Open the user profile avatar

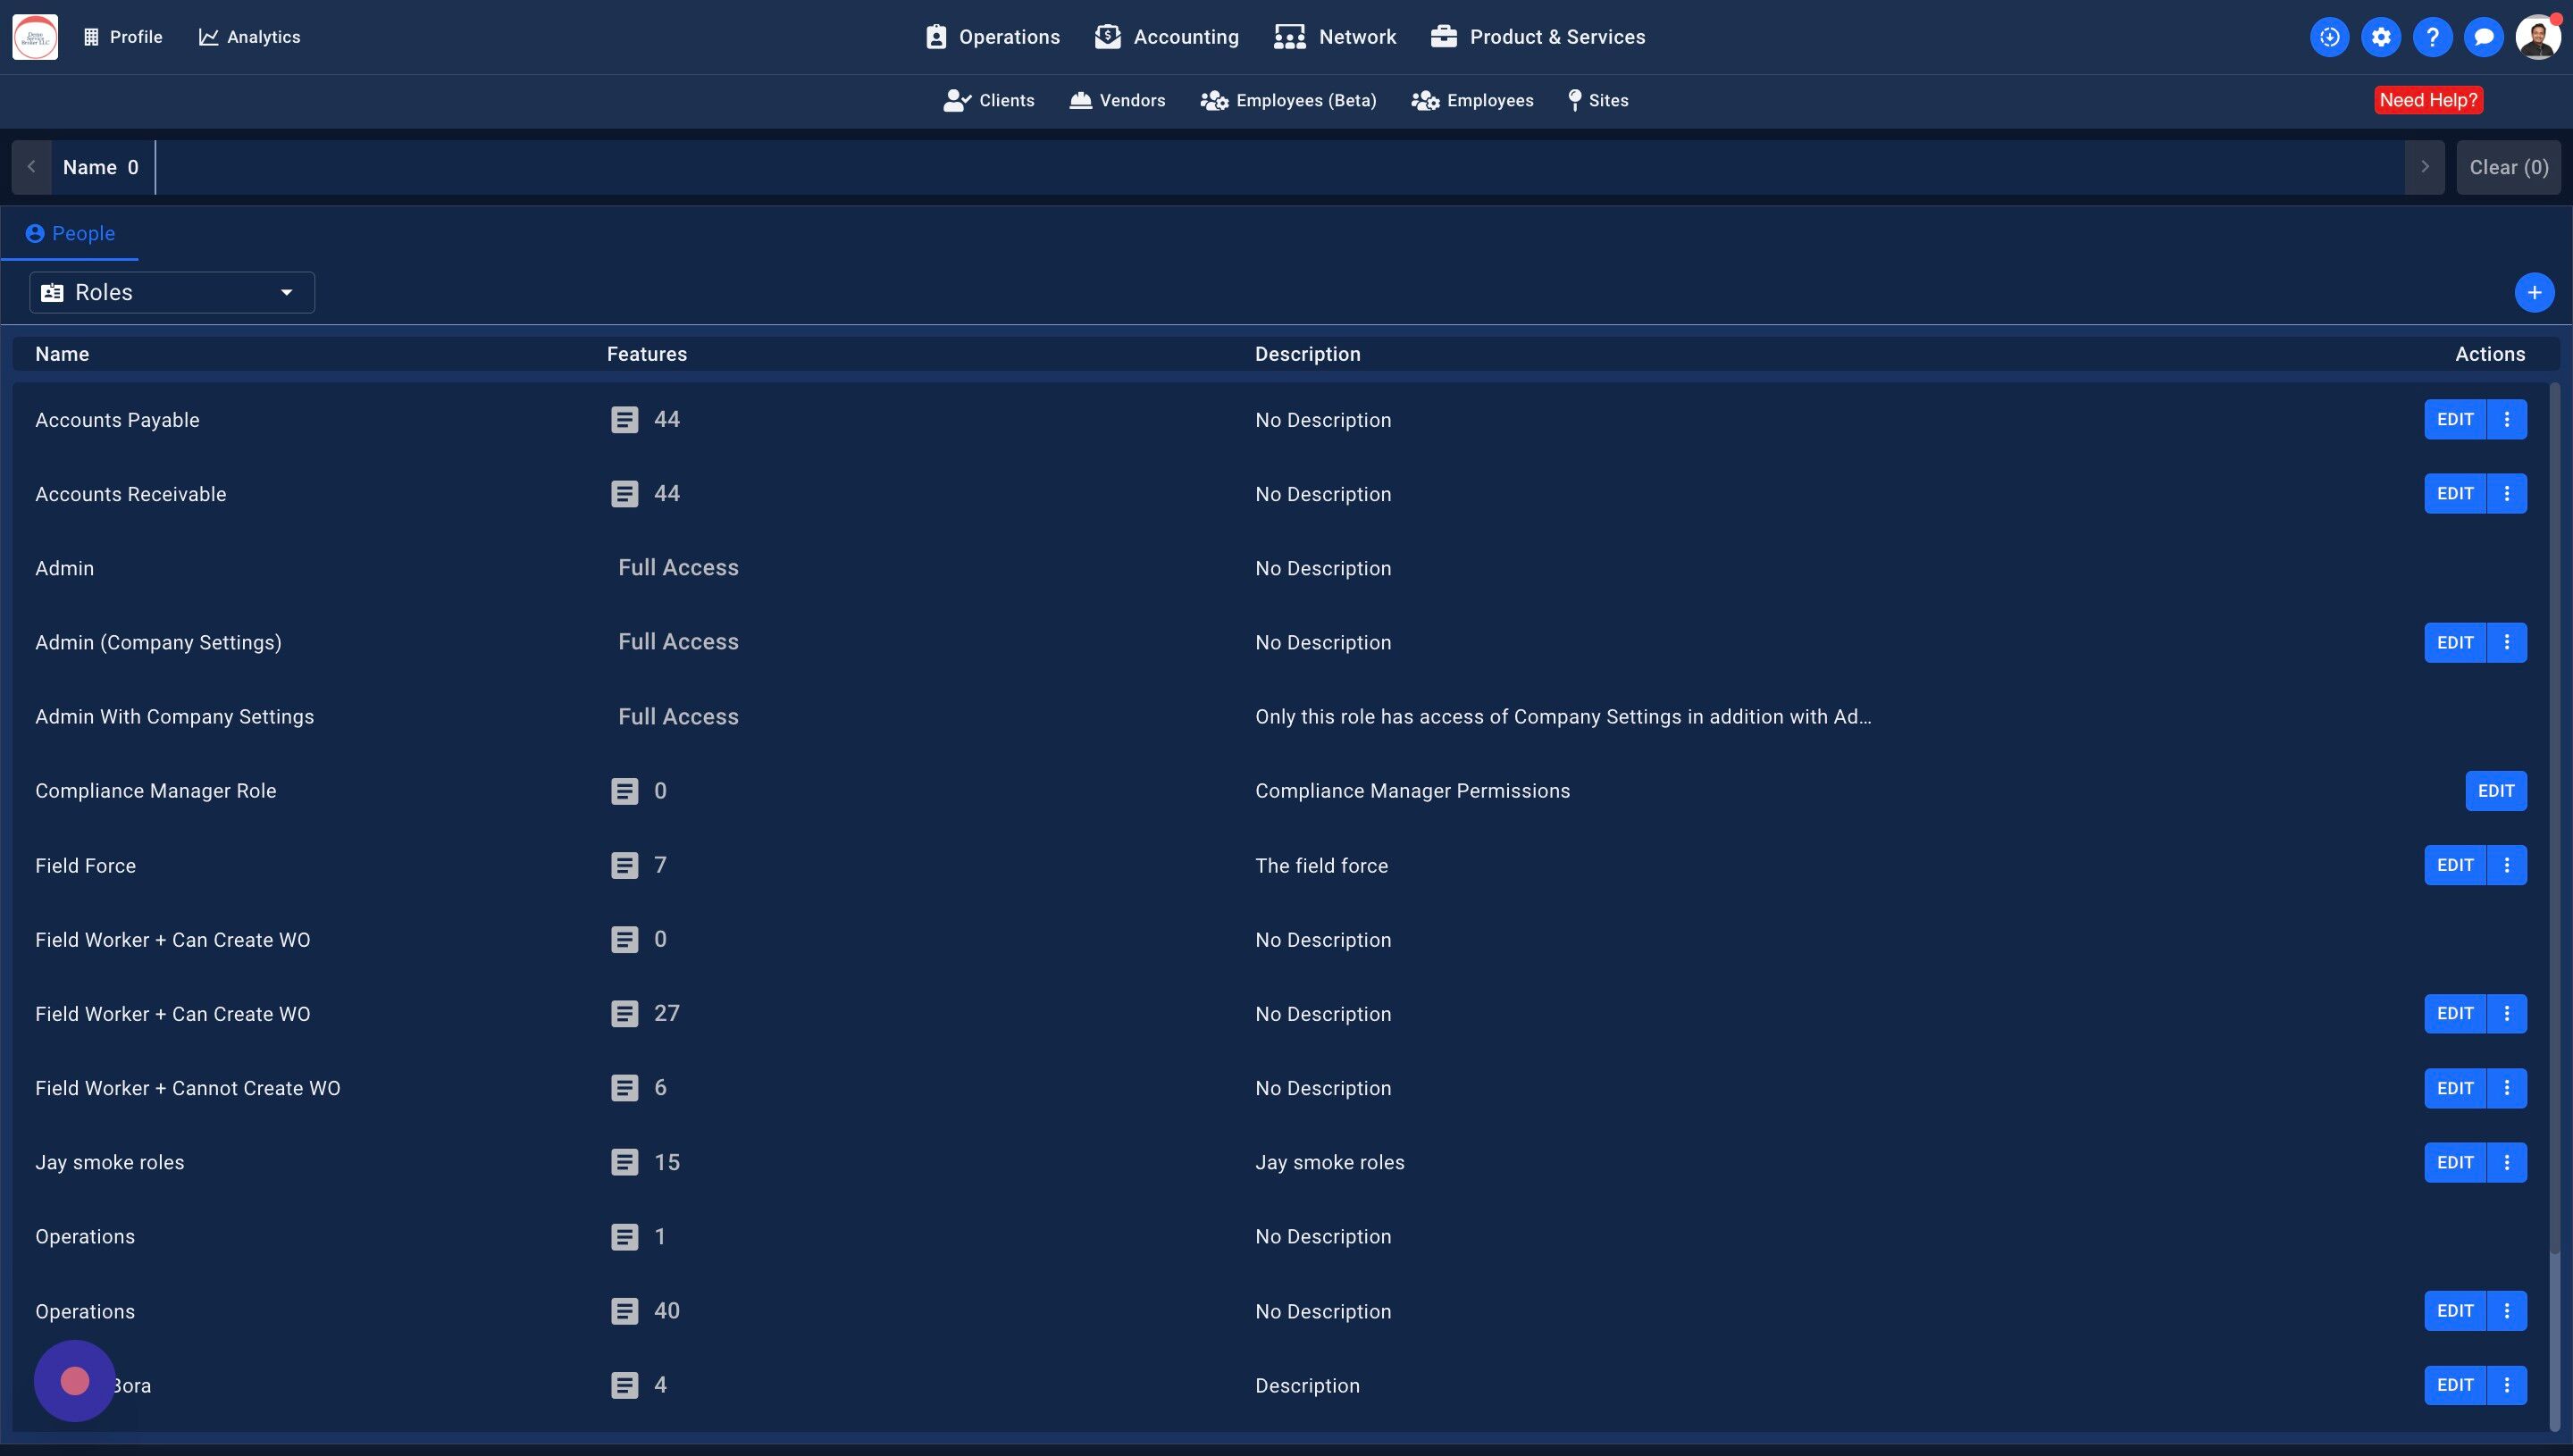tap(2536, 37)
